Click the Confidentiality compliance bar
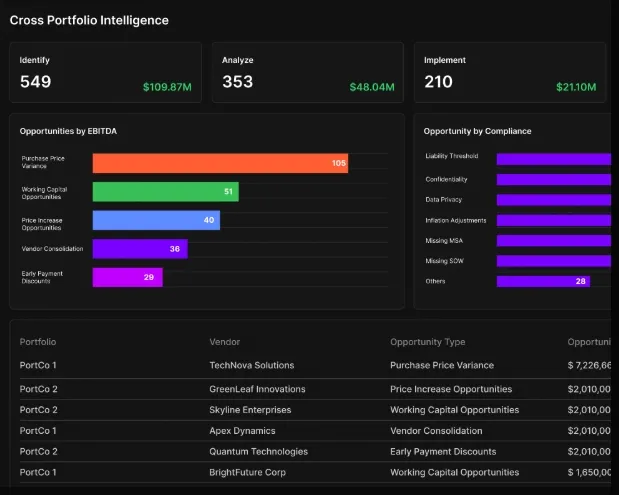Viewport: 619px width, 495px height. (554, 180)
